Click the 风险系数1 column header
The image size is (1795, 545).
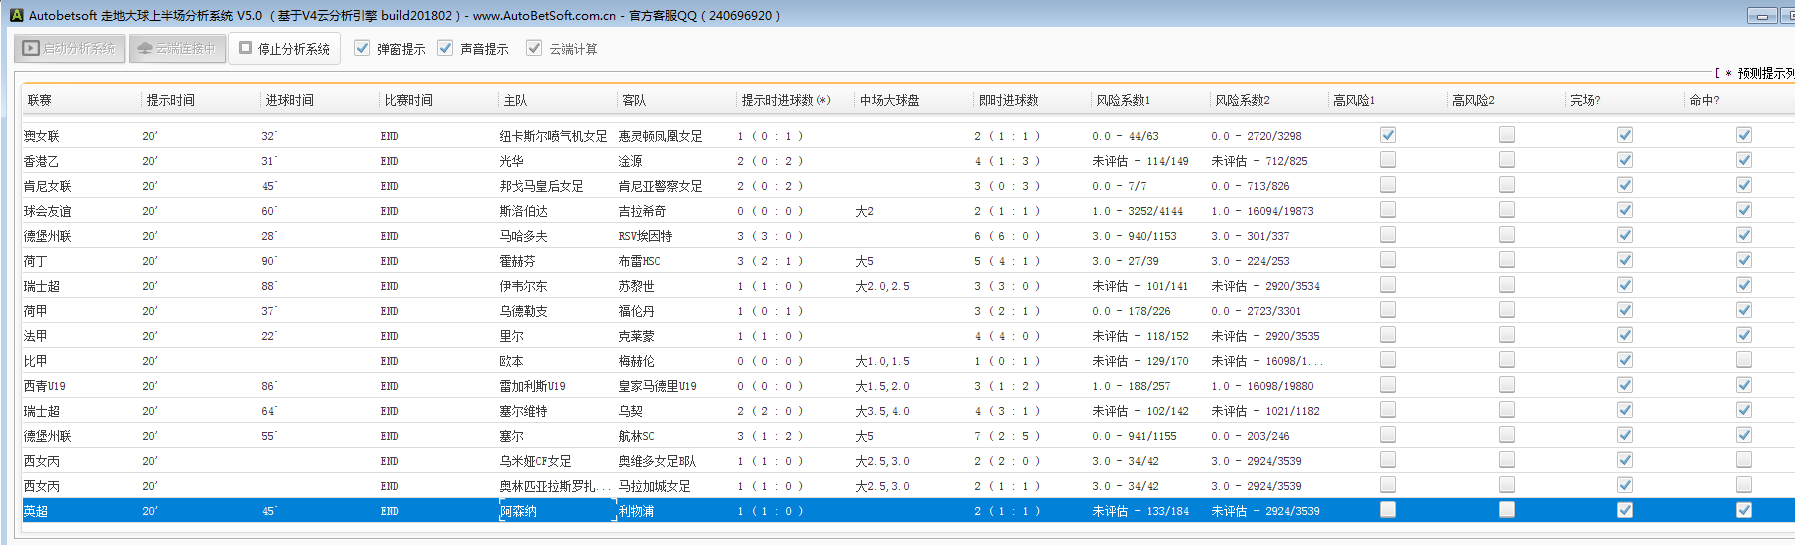(1123, 100)
